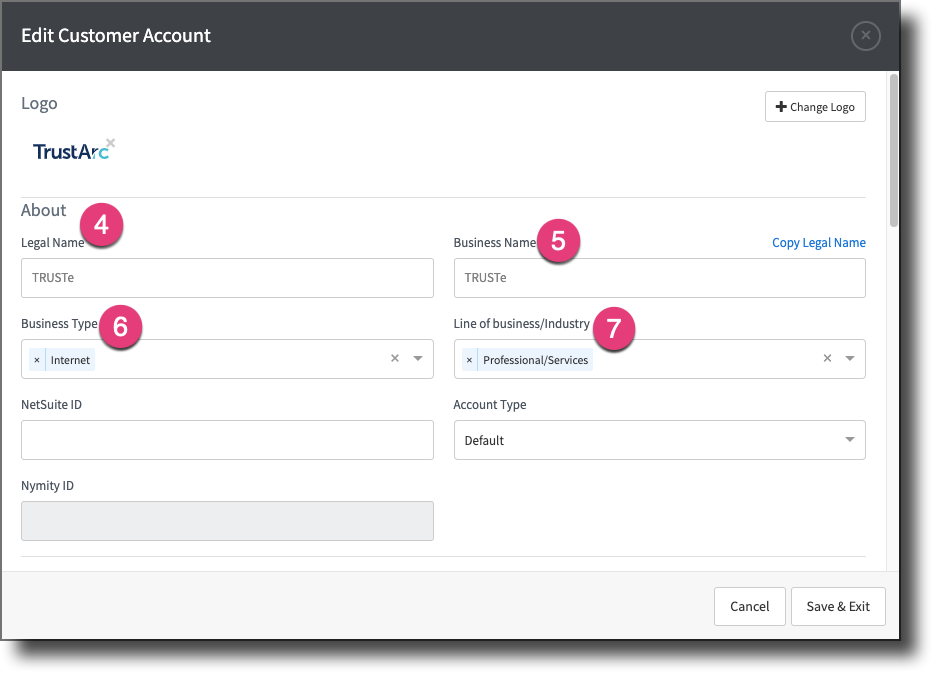Click the plus icon on Change Logo

781,107
